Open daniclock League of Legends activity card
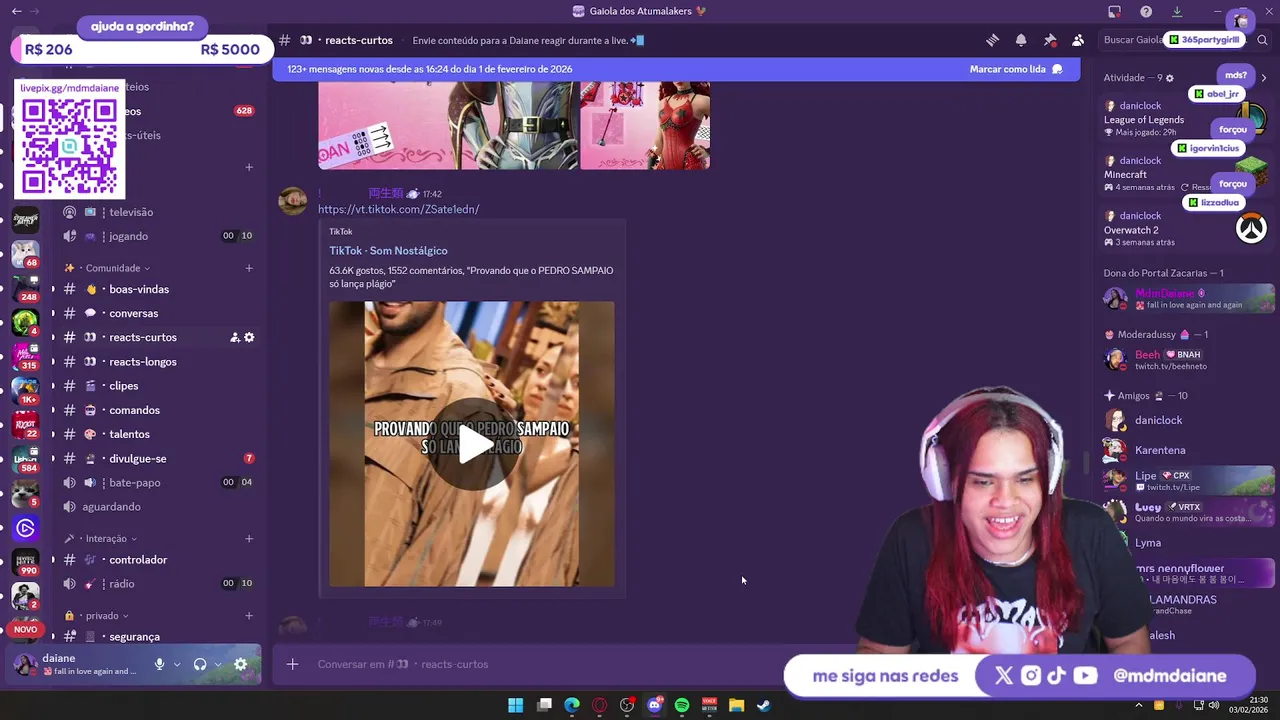The width and height of the screenshot is (1280, 720). coord(1185,119)
